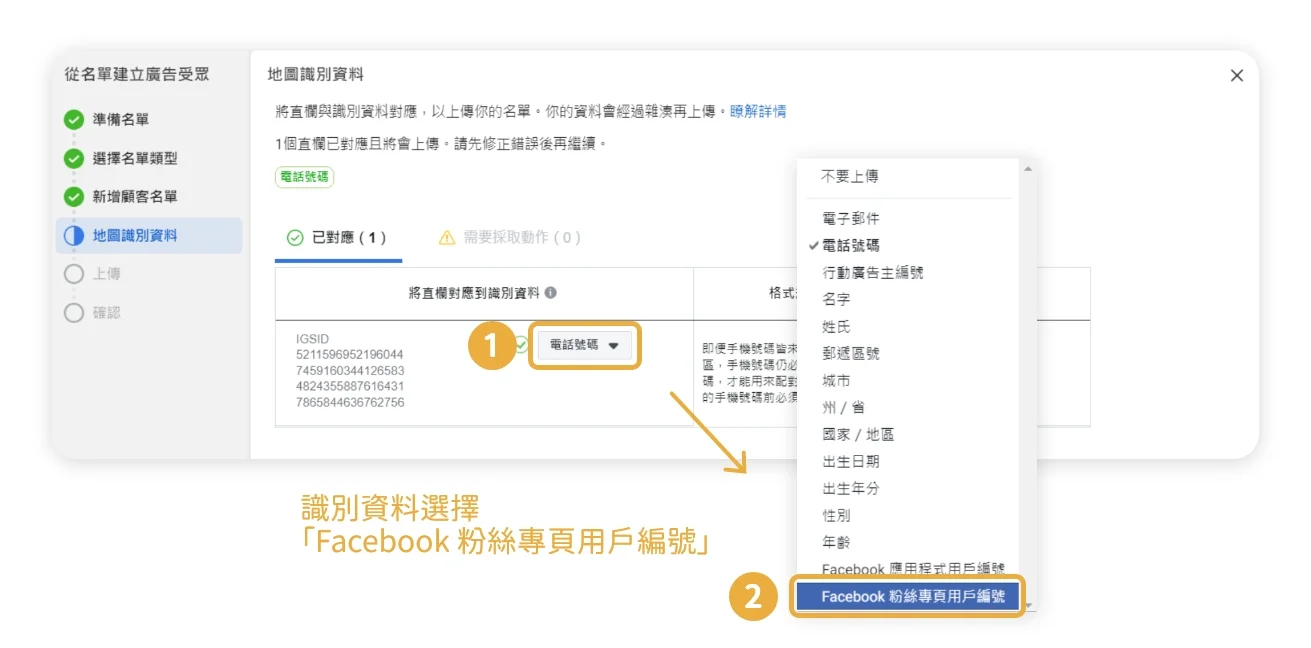Click the 從名單建立廣告受眾 sidebar title
Viewport: 1311px width, 648px height.
137,75
